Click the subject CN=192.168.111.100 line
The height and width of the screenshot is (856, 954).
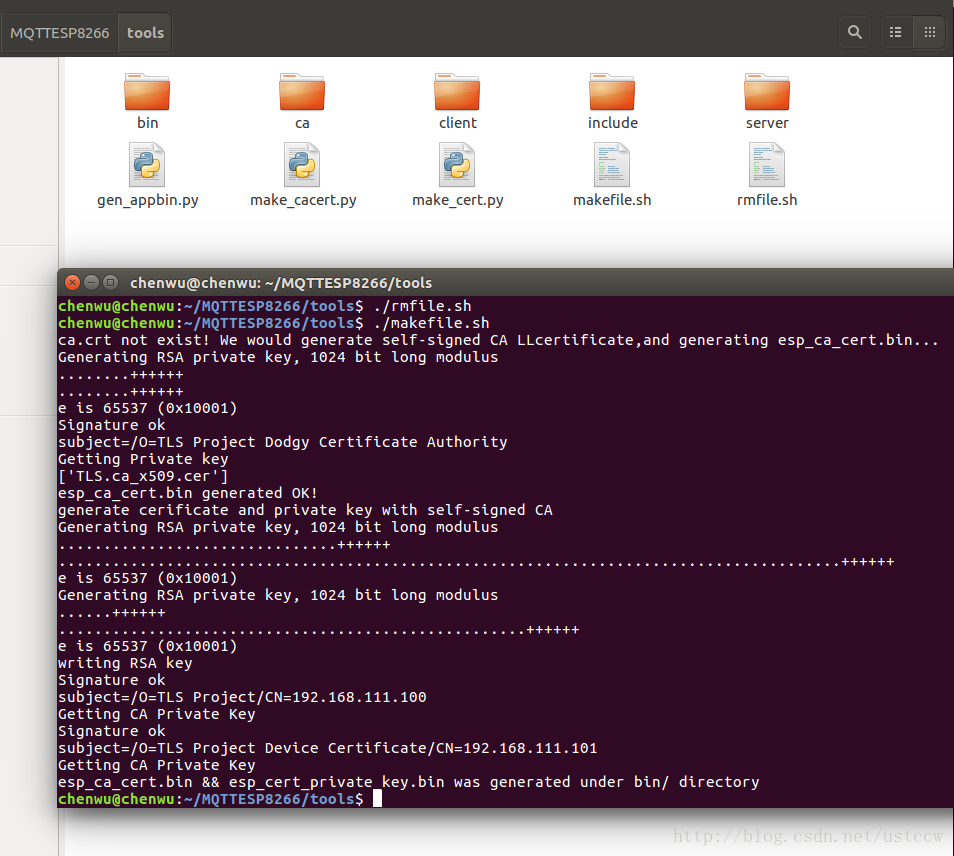pos(242,697)
